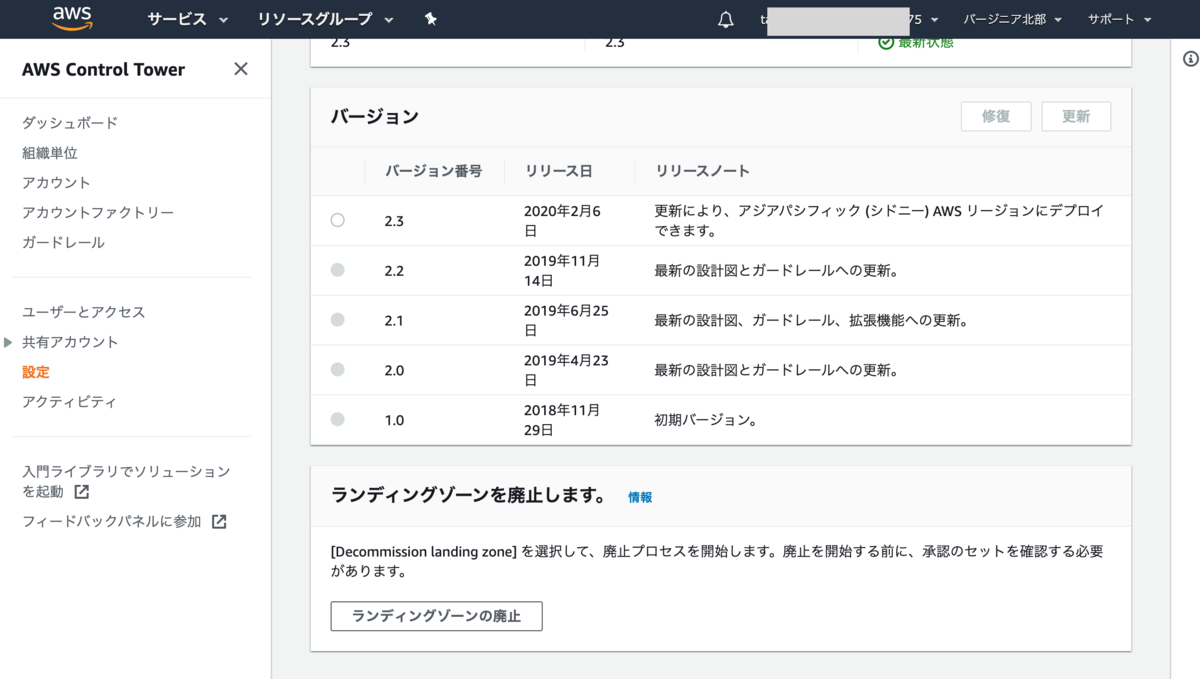This screenshot has width=1200, height=679.
Task: Click the 更新 button
Action: 1076,116
